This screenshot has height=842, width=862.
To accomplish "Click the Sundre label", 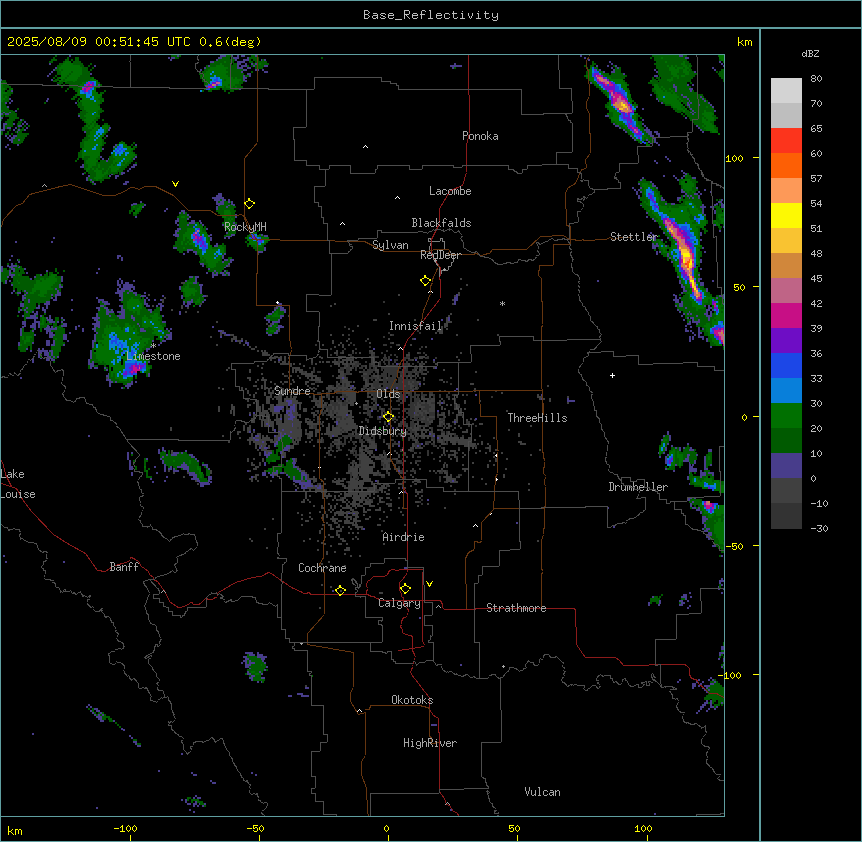I will (292, 391).
